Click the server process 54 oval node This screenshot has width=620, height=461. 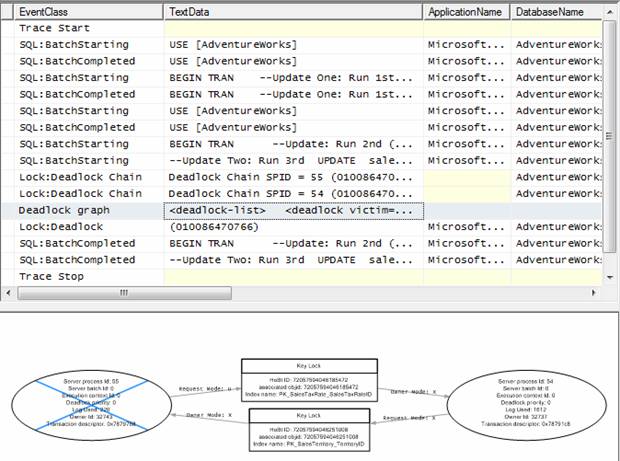(512, 402)
